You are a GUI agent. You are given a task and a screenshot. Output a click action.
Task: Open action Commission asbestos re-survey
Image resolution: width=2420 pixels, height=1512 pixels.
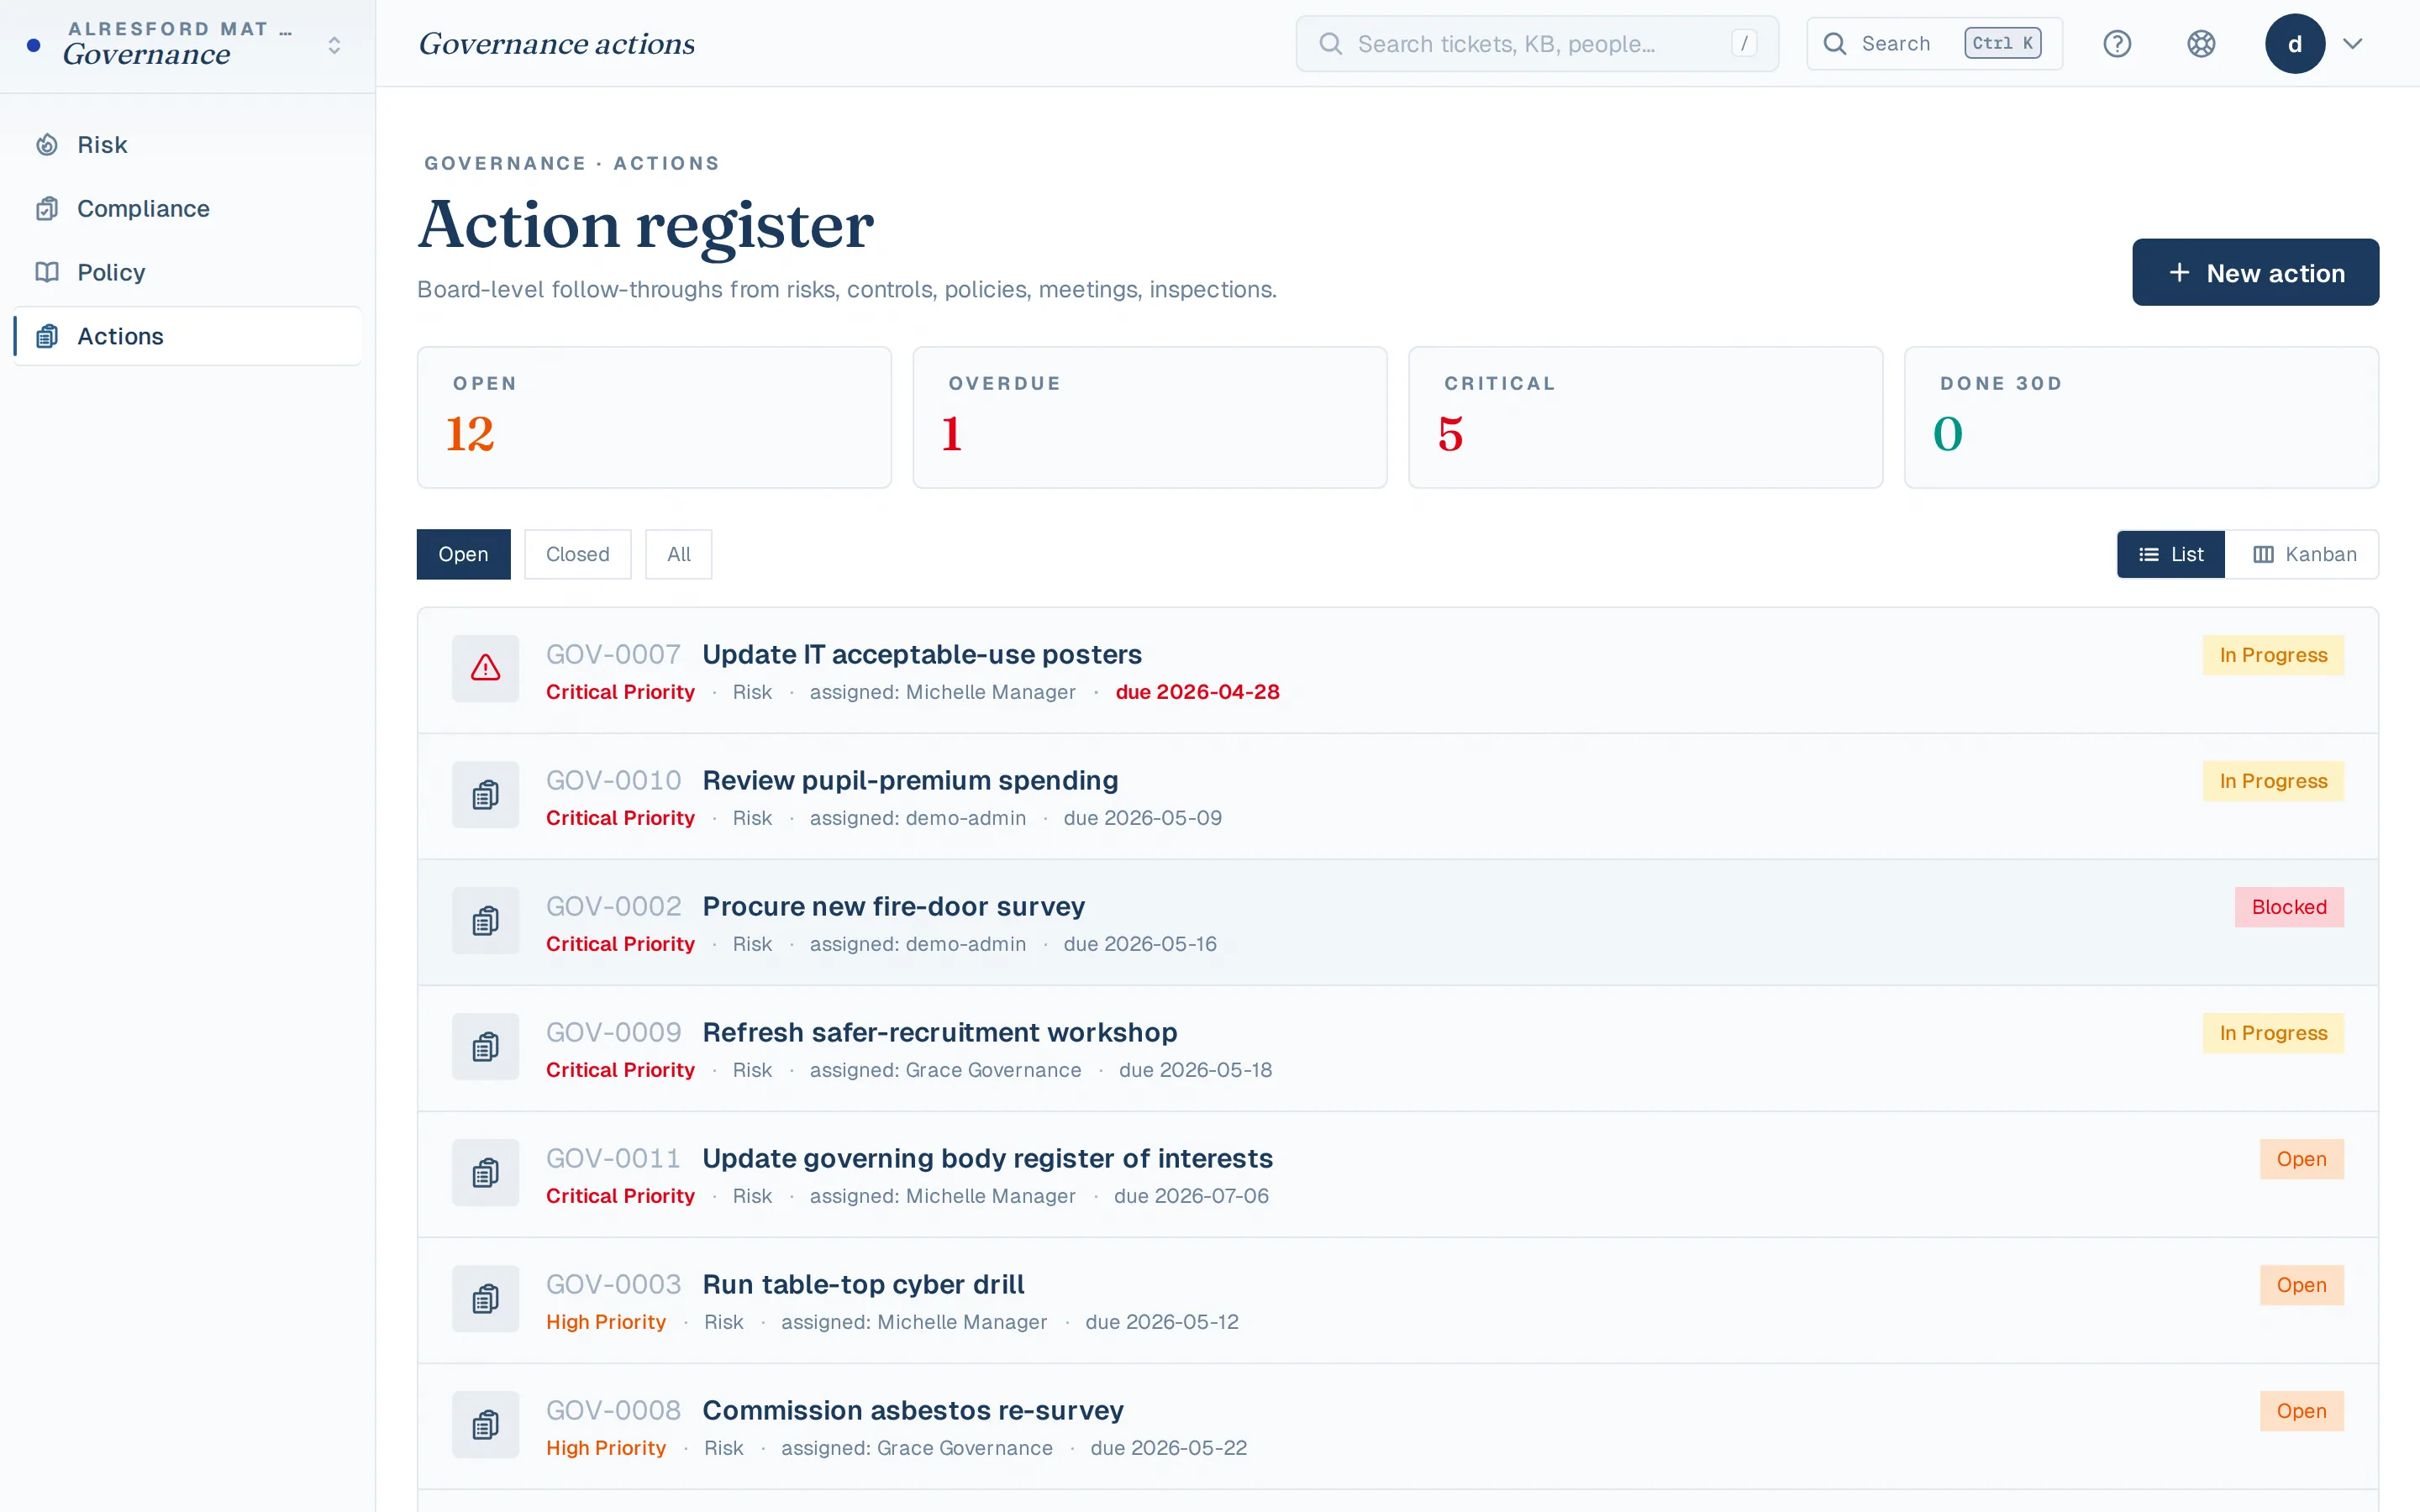tap(913, 1410)
